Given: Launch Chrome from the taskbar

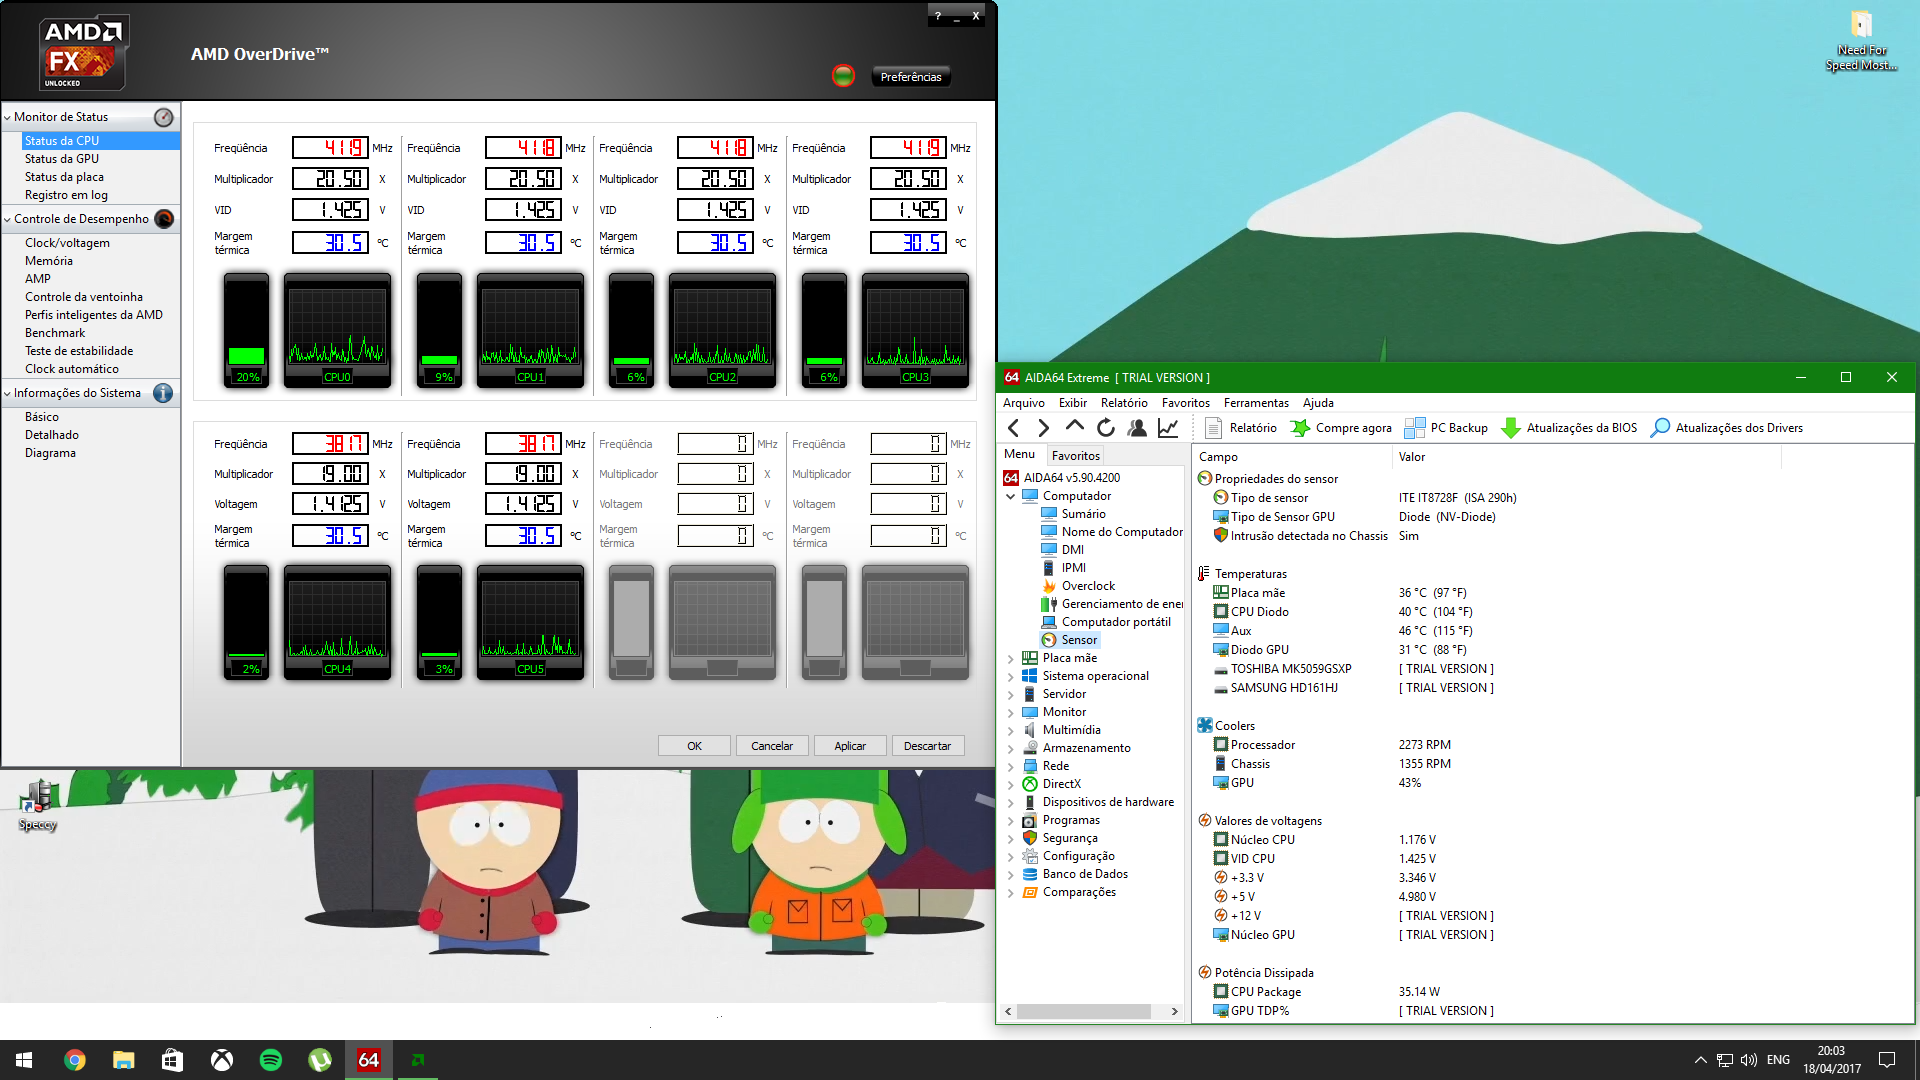Looking at the screenshot, I should click(x=74, y=1060).
